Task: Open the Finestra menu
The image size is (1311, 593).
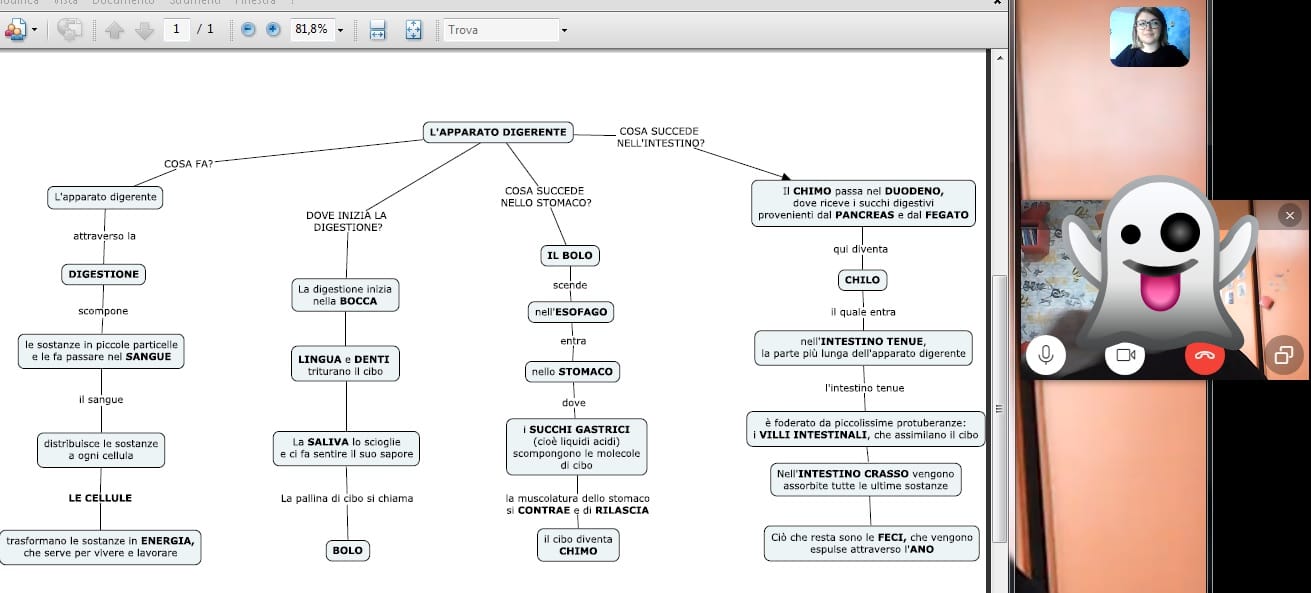Action: coord(254,3)
